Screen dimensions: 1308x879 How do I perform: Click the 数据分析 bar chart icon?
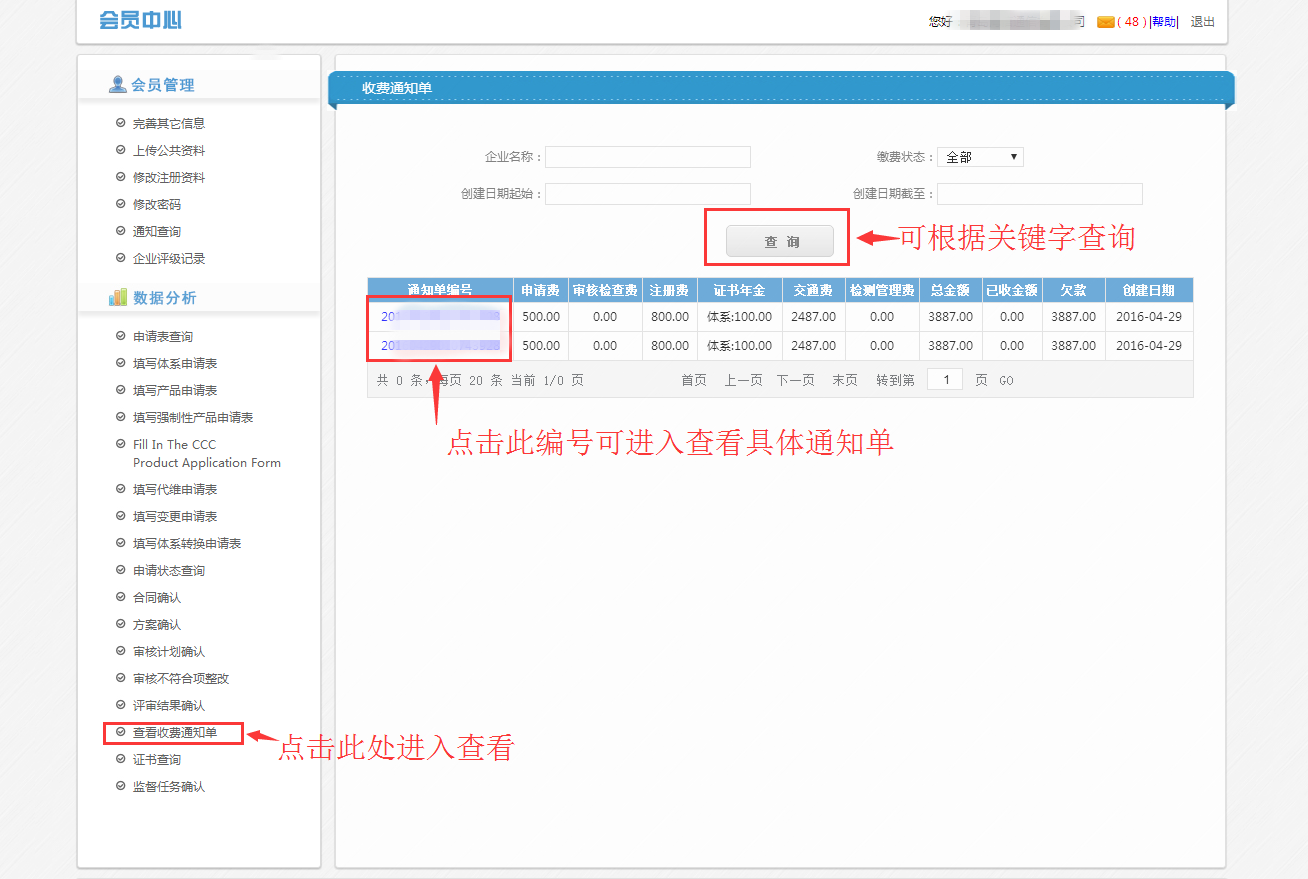(x=118, y=298)
